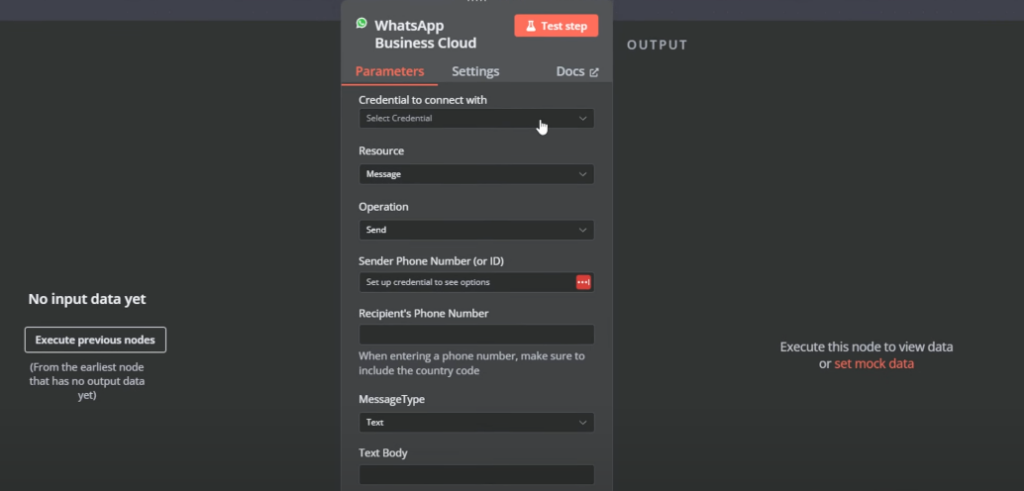The width and height of the screenshot is (1024, 491).
Task: Open the Select Credential dropdown
Action: pyautogui.click(x=476, y=118)
